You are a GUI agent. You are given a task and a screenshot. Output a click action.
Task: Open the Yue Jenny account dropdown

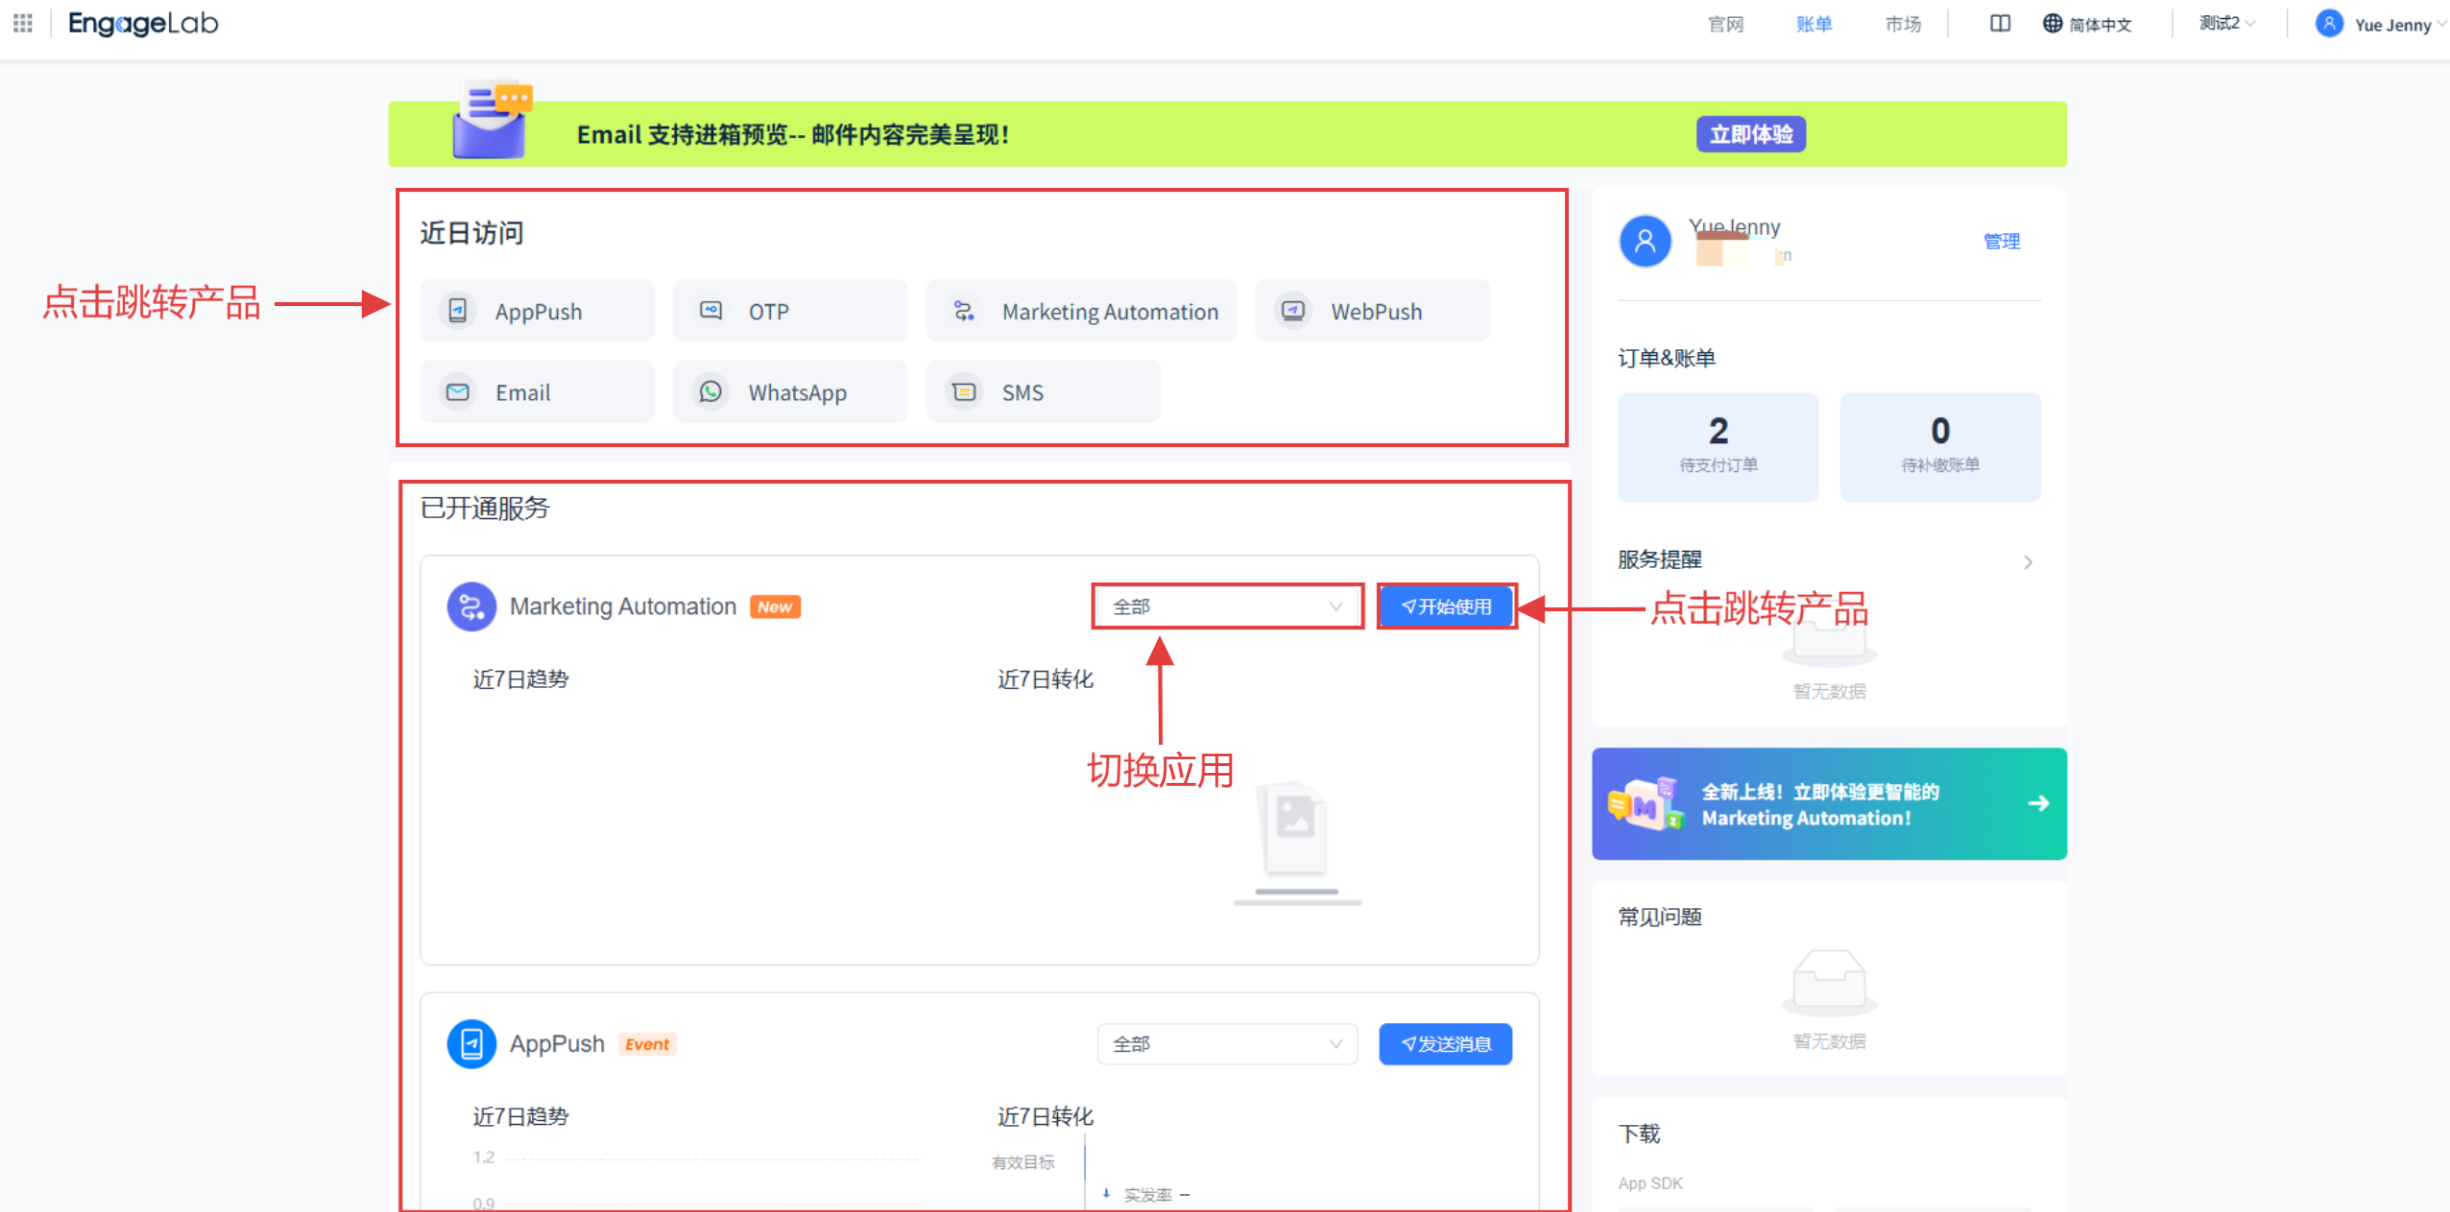pyautogui.click(x=2381, y=24)
